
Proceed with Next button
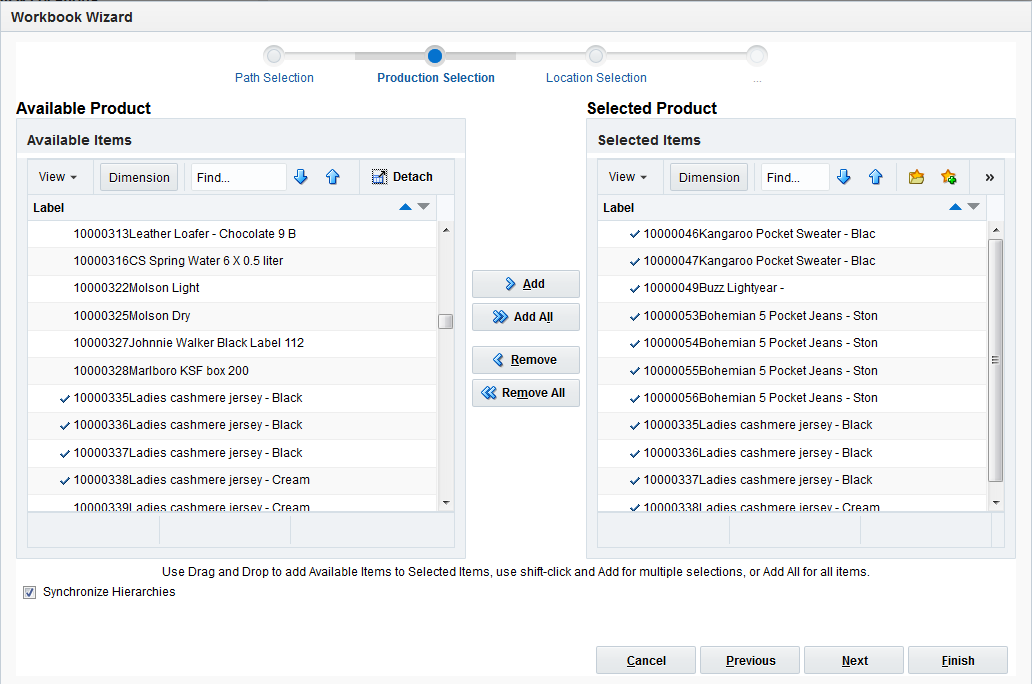tap(854, 660)
